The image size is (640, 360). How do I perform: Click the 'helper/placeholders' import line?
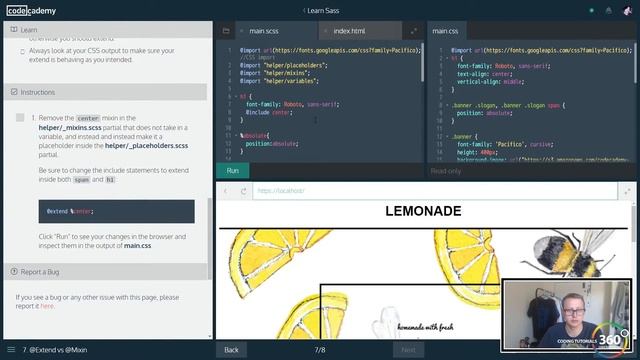[284, 65]
